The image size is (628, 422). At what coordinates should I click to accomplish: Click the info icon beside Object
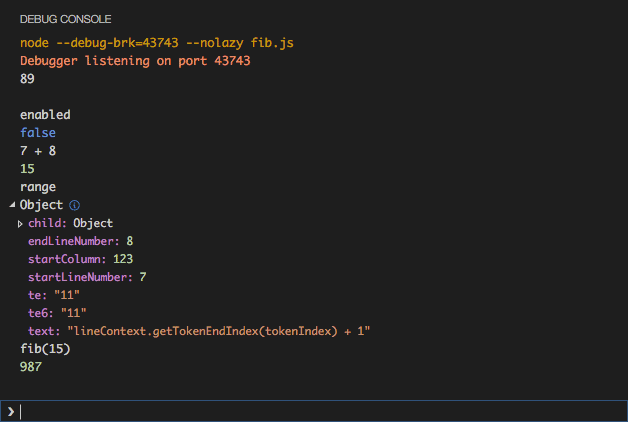[74, 205]
